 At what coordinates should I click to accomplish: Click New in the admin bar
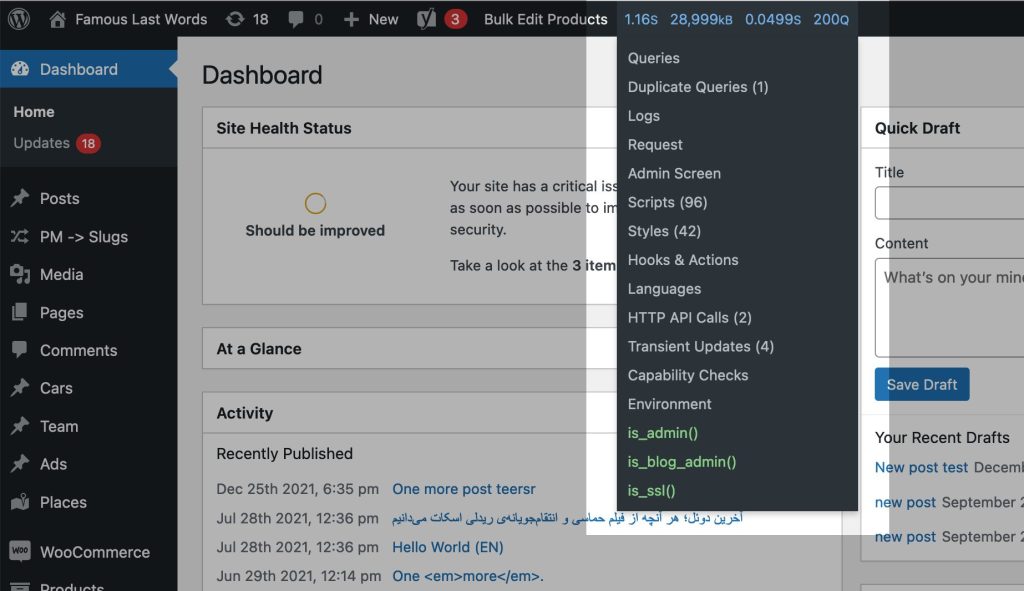383,20
